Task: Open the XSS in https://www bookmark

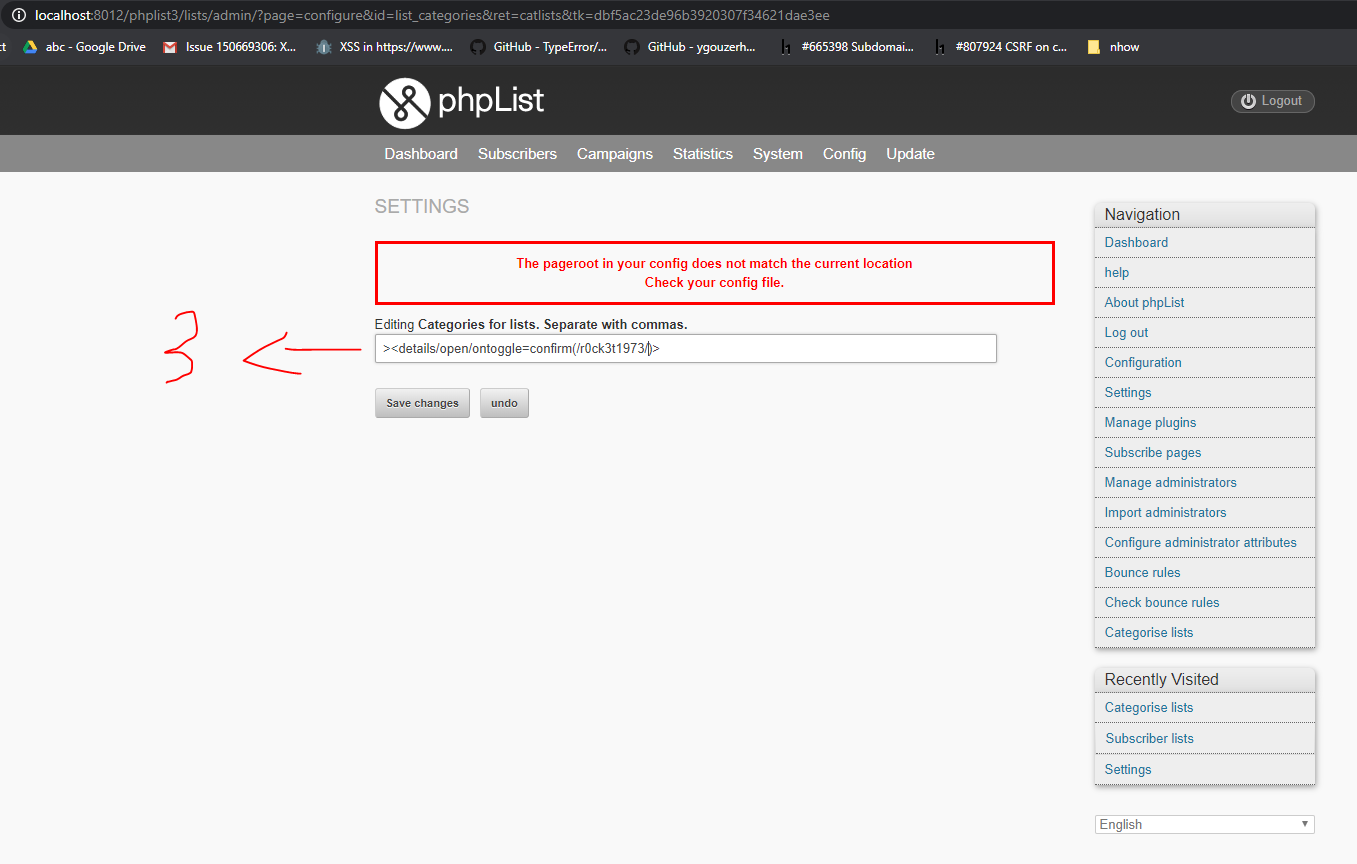Action: pos(384,47)
